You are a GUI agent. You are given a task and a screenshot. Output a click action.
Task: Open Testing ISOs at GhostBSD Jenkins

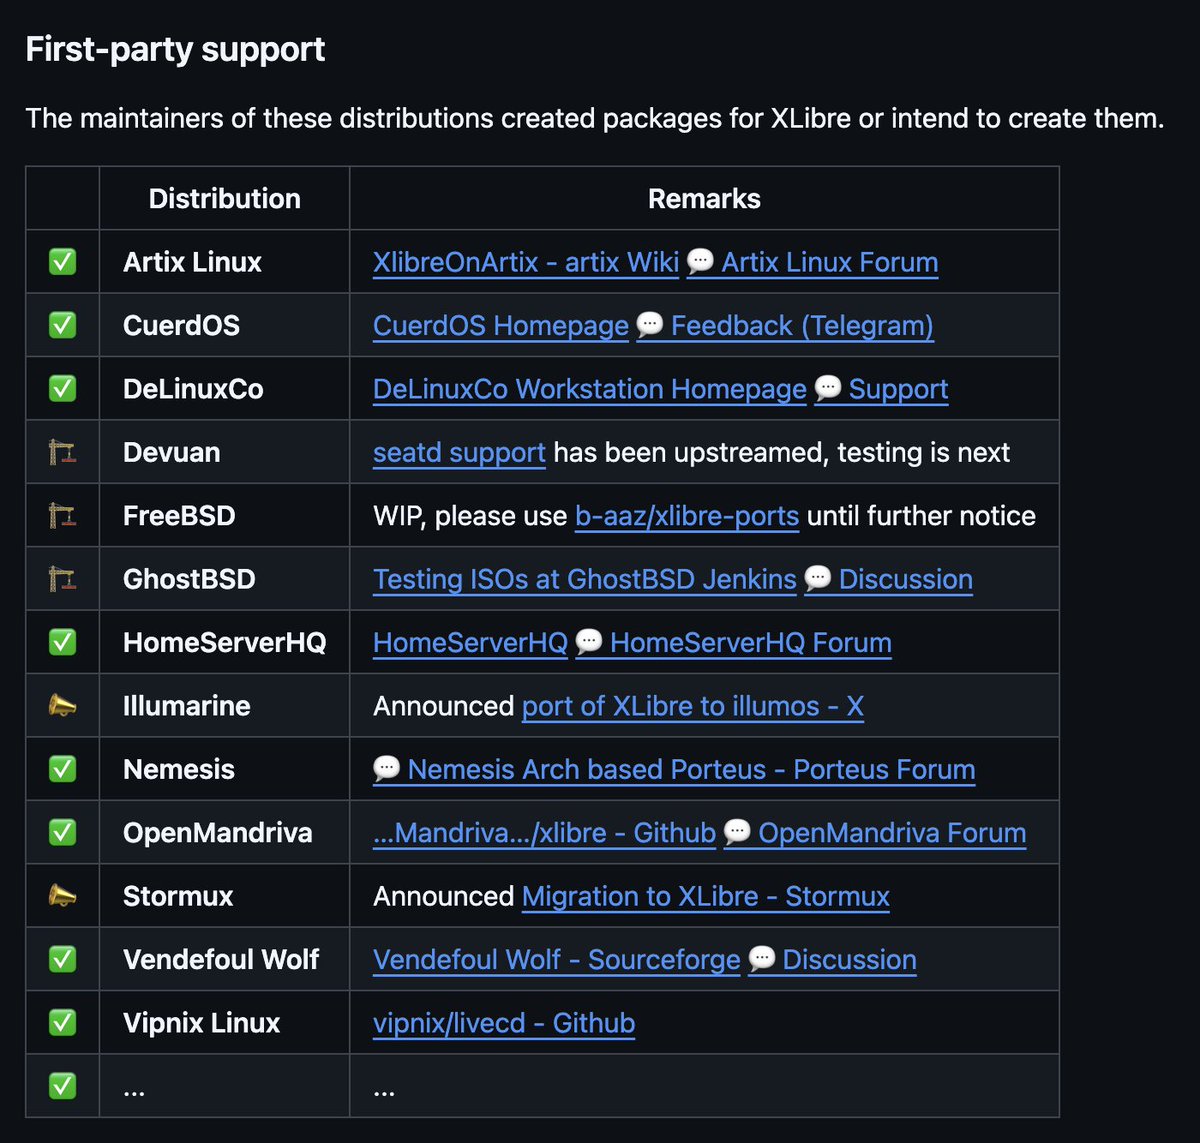pos(584,579)
